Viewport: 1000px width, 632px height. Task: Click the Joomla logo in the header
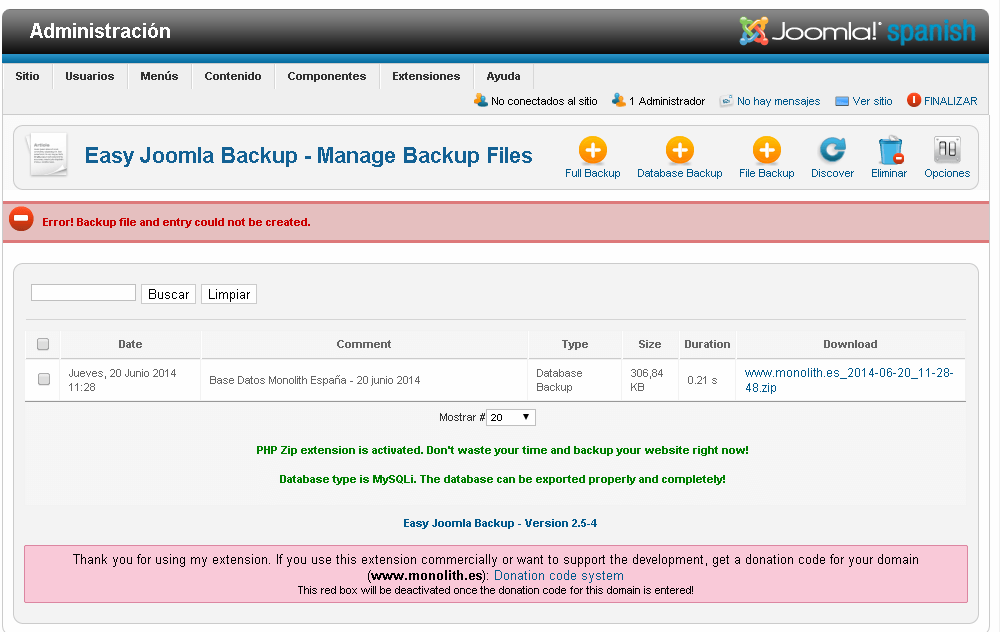click(x=857, y=31)
